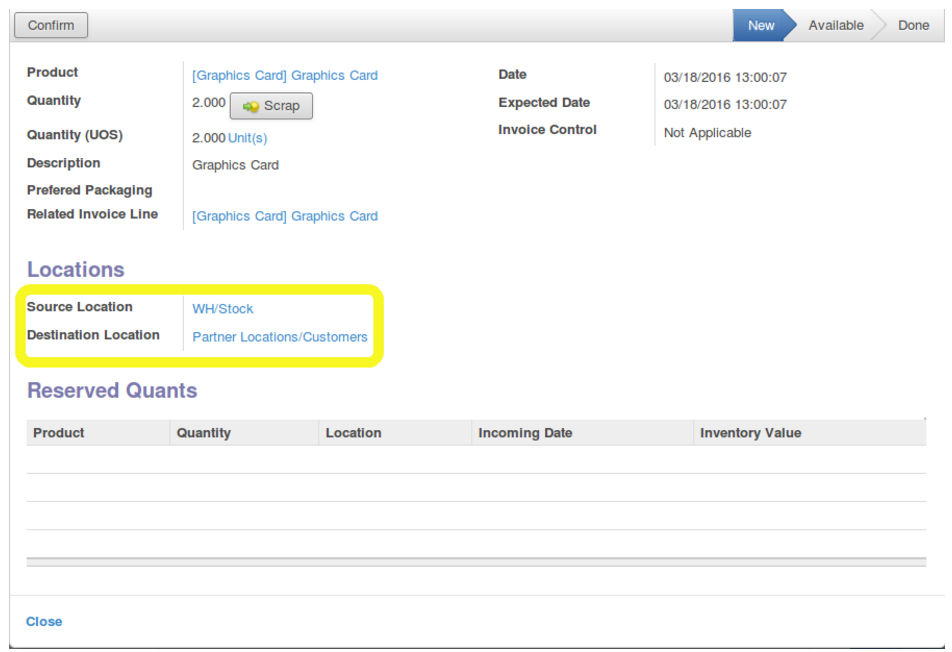Open the Unit(s) unit of measure link
Viewport: 952px width, 652px height.
click(x=247, y=138)
